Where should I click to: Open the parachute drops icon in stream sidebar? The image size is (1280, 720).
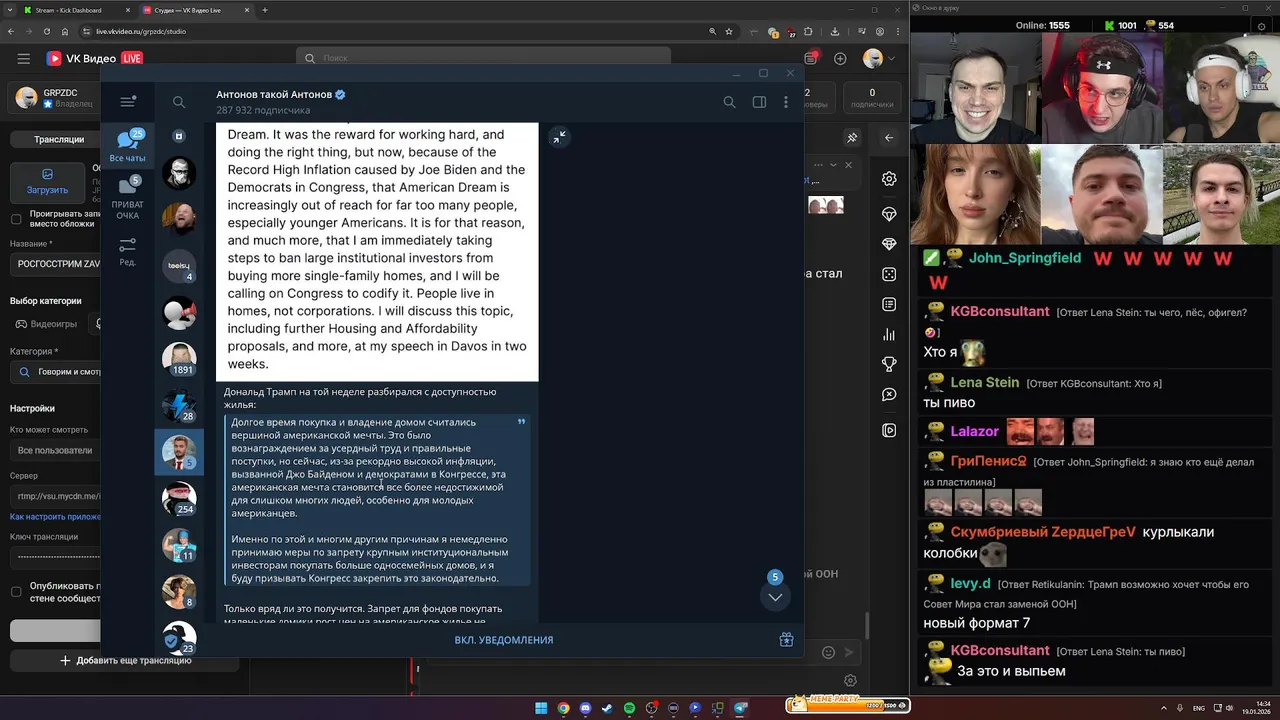coord(889,214)
